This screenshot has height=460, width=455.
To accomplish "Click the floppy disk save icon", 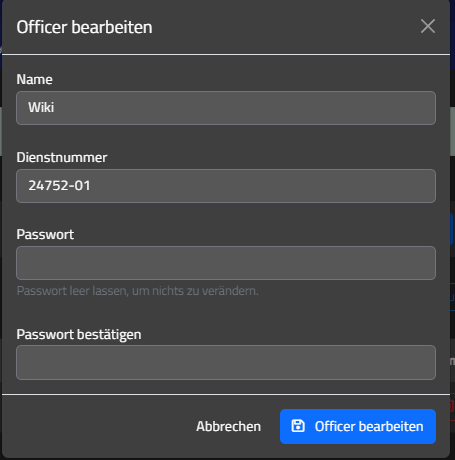I will tap(298, 426).
